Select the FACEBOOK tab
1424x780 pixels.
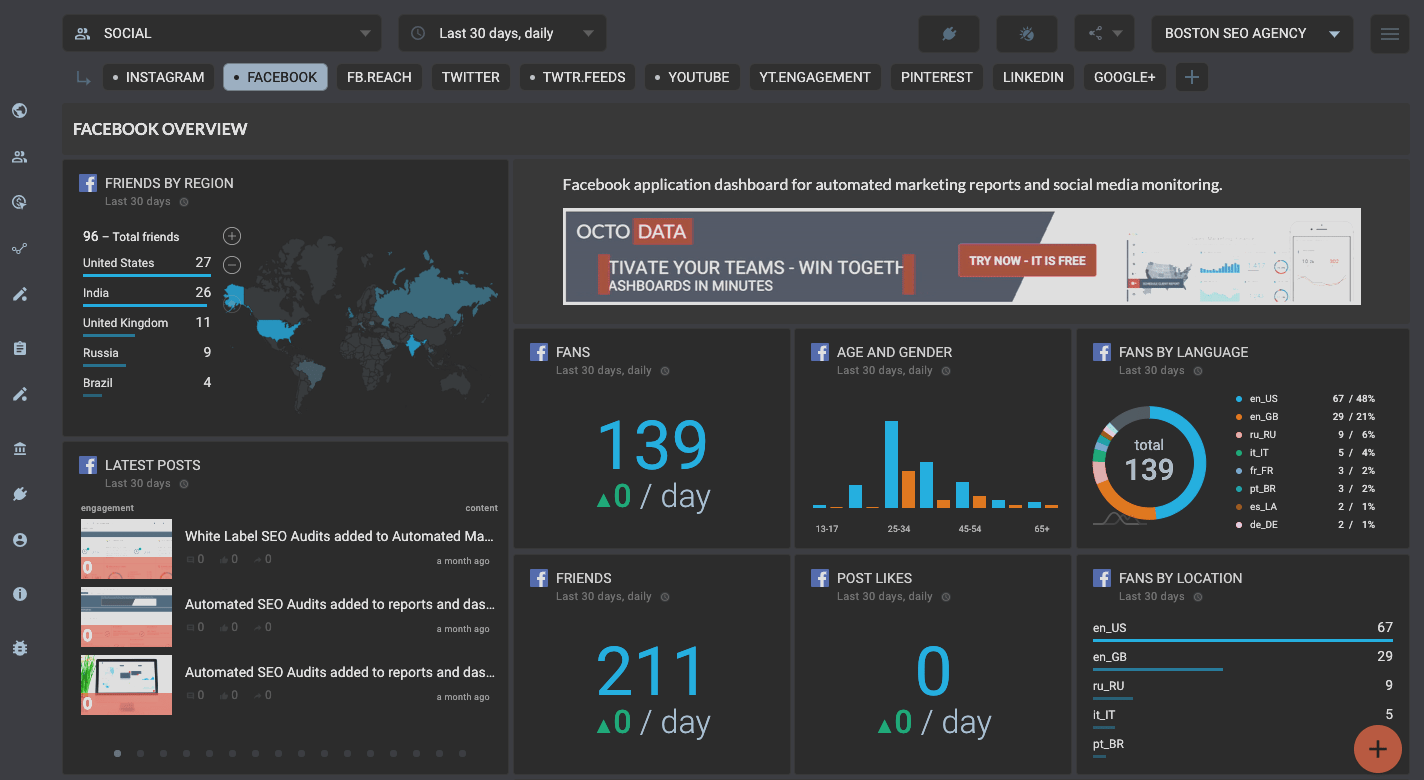pyautogui.click(x=275, y=77)
